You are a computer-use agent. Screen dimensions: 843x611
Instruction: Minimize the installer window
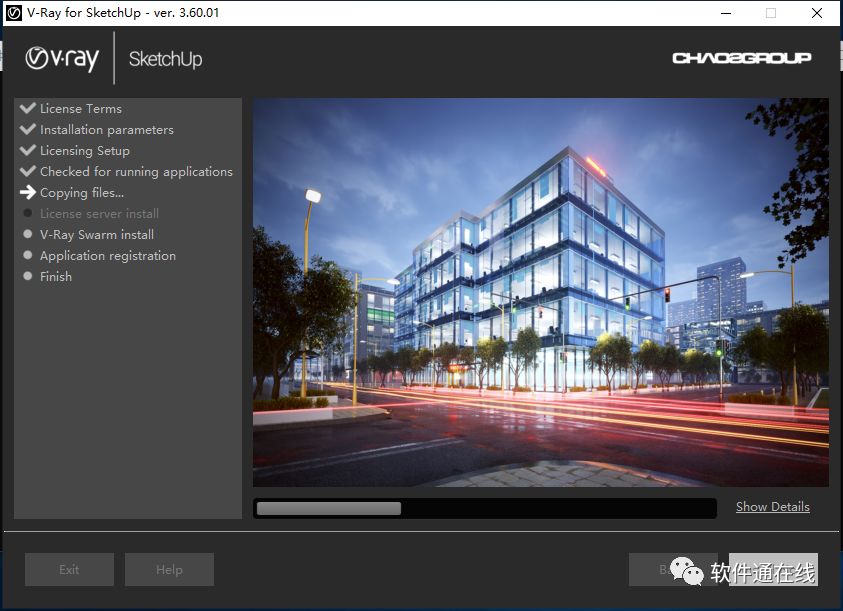click(726, 13)
